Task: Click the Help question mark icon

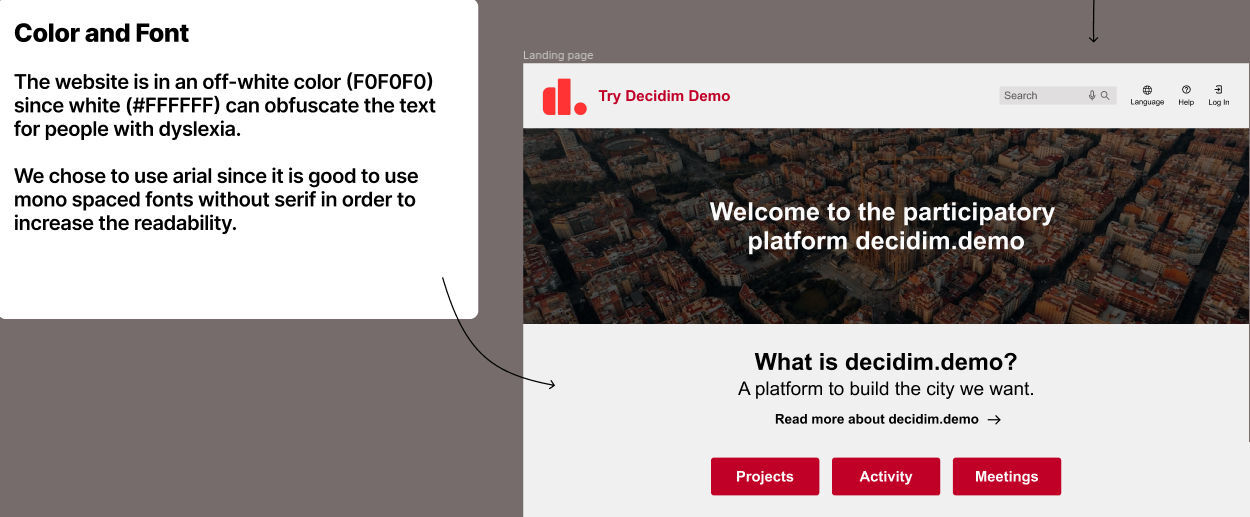Action: click(1186, 90)
